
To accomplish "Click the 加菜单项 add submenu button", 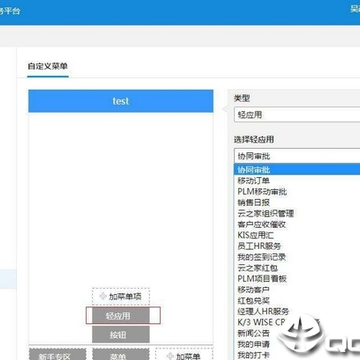I will 121,296.
